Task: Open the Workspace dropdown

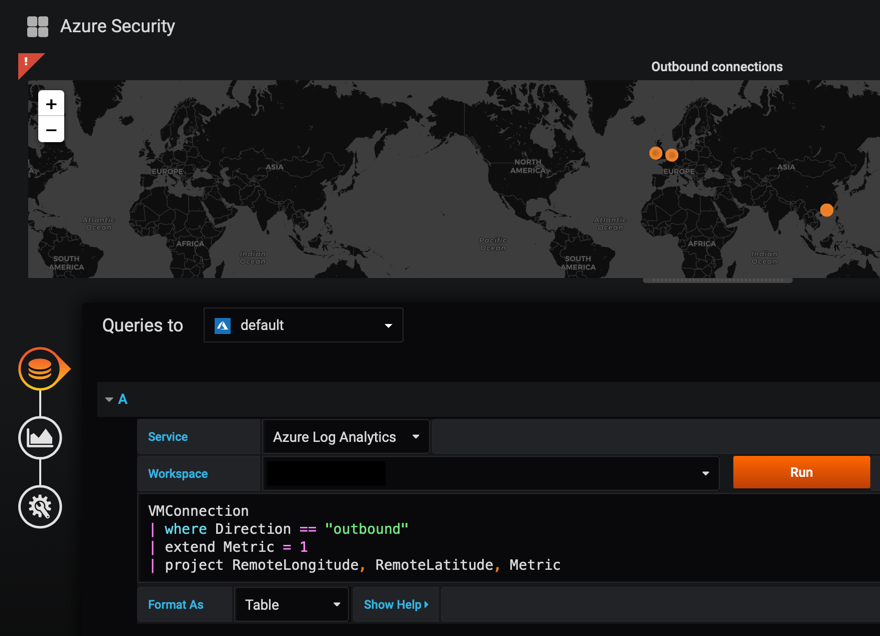Action: [x=491, y=473]
